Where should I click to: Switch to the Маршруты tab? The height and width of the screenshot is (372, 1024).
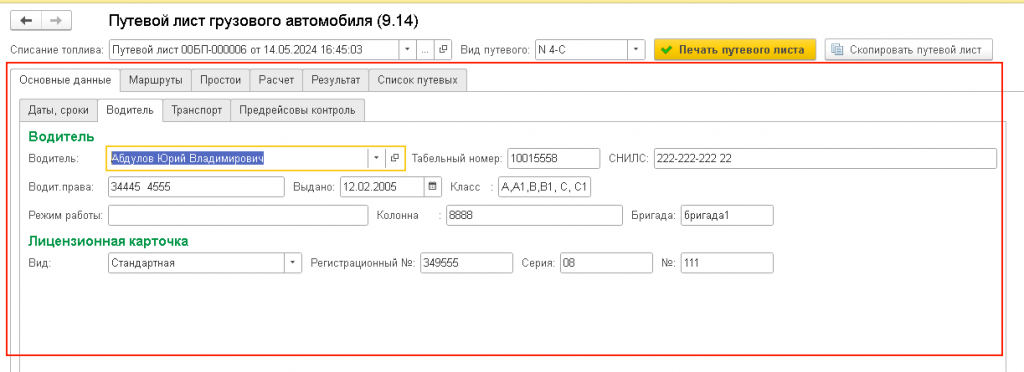tap(156, 80)
